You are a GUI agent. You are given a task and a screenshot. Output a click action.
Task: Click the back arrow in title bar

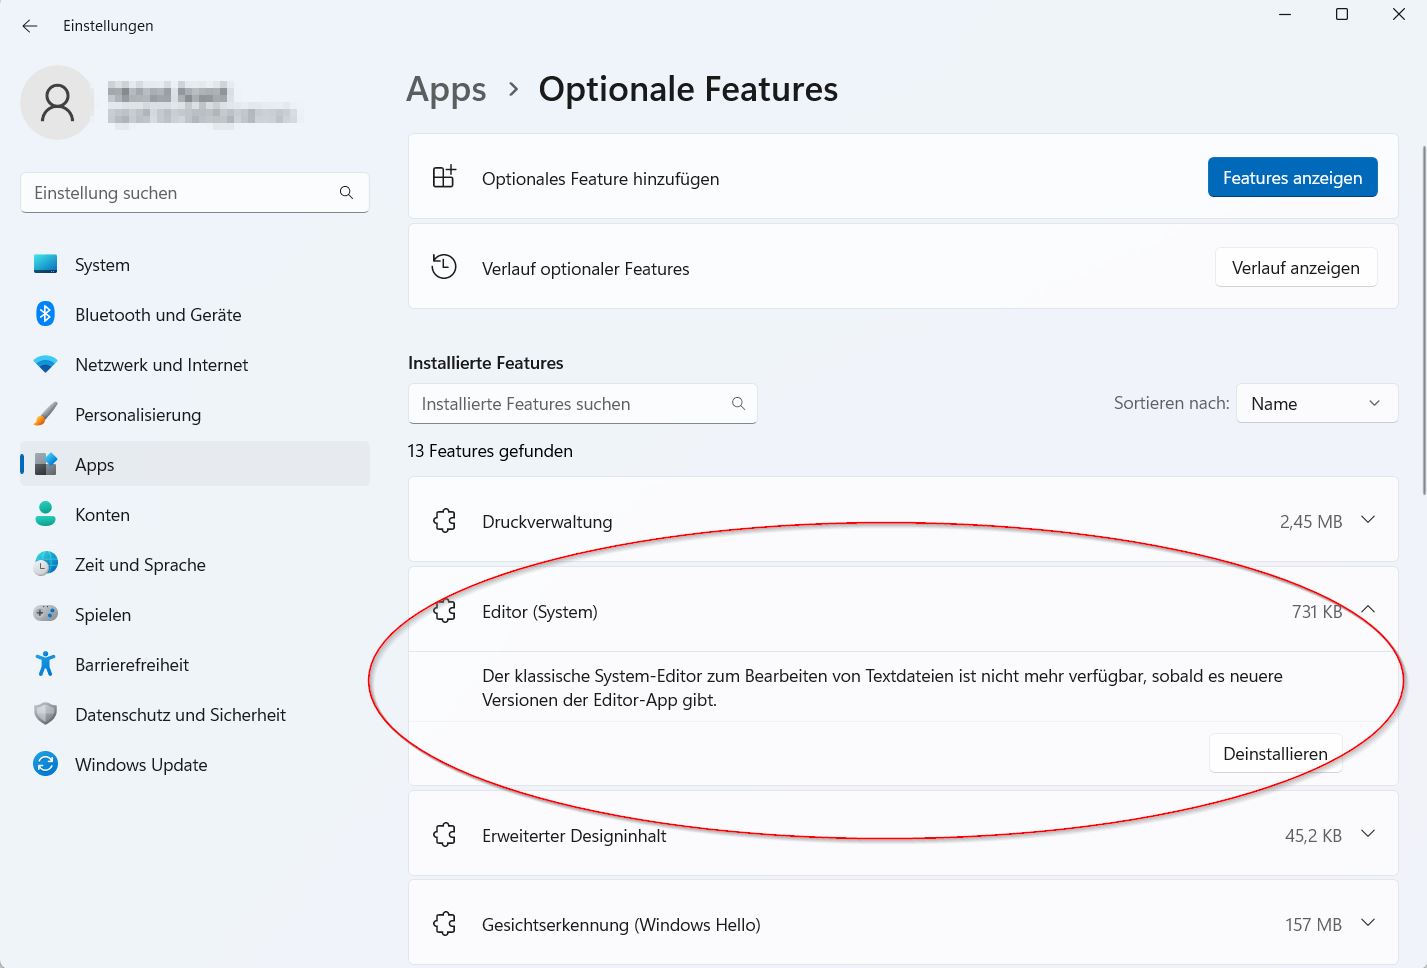(30, 26)
